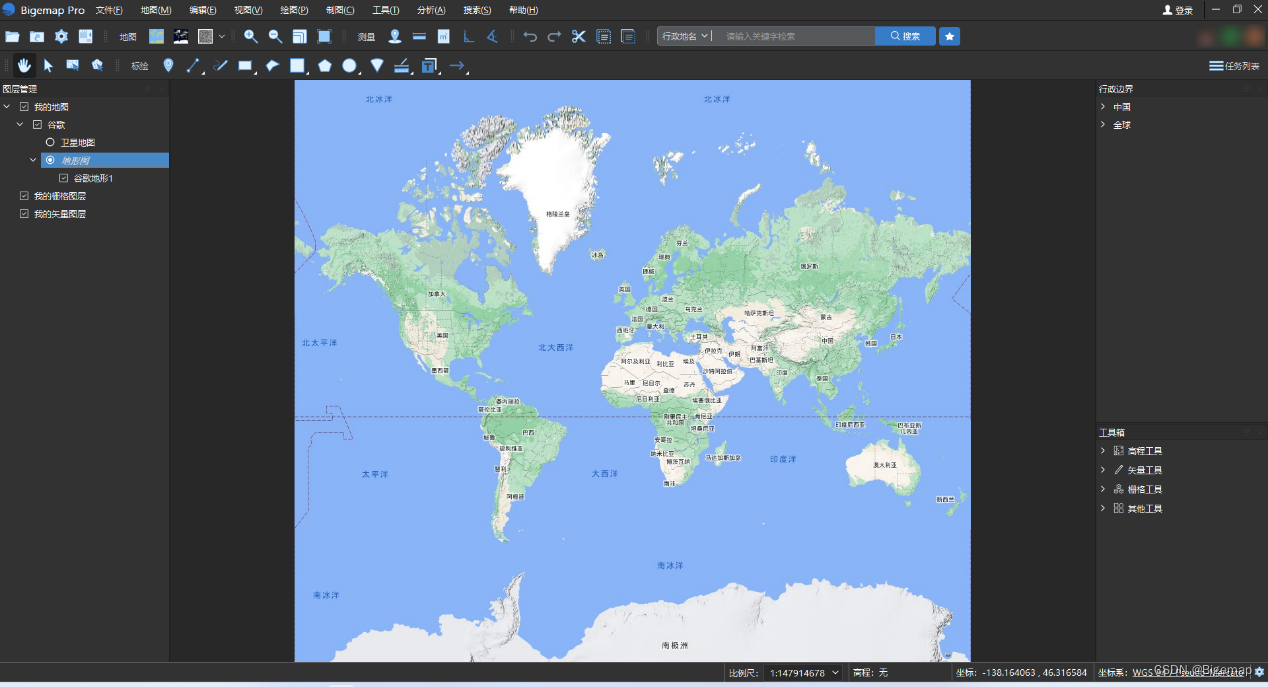This screenshot has height=687, width=1268.
Task: Select the text label T tool
Action: 429,66
